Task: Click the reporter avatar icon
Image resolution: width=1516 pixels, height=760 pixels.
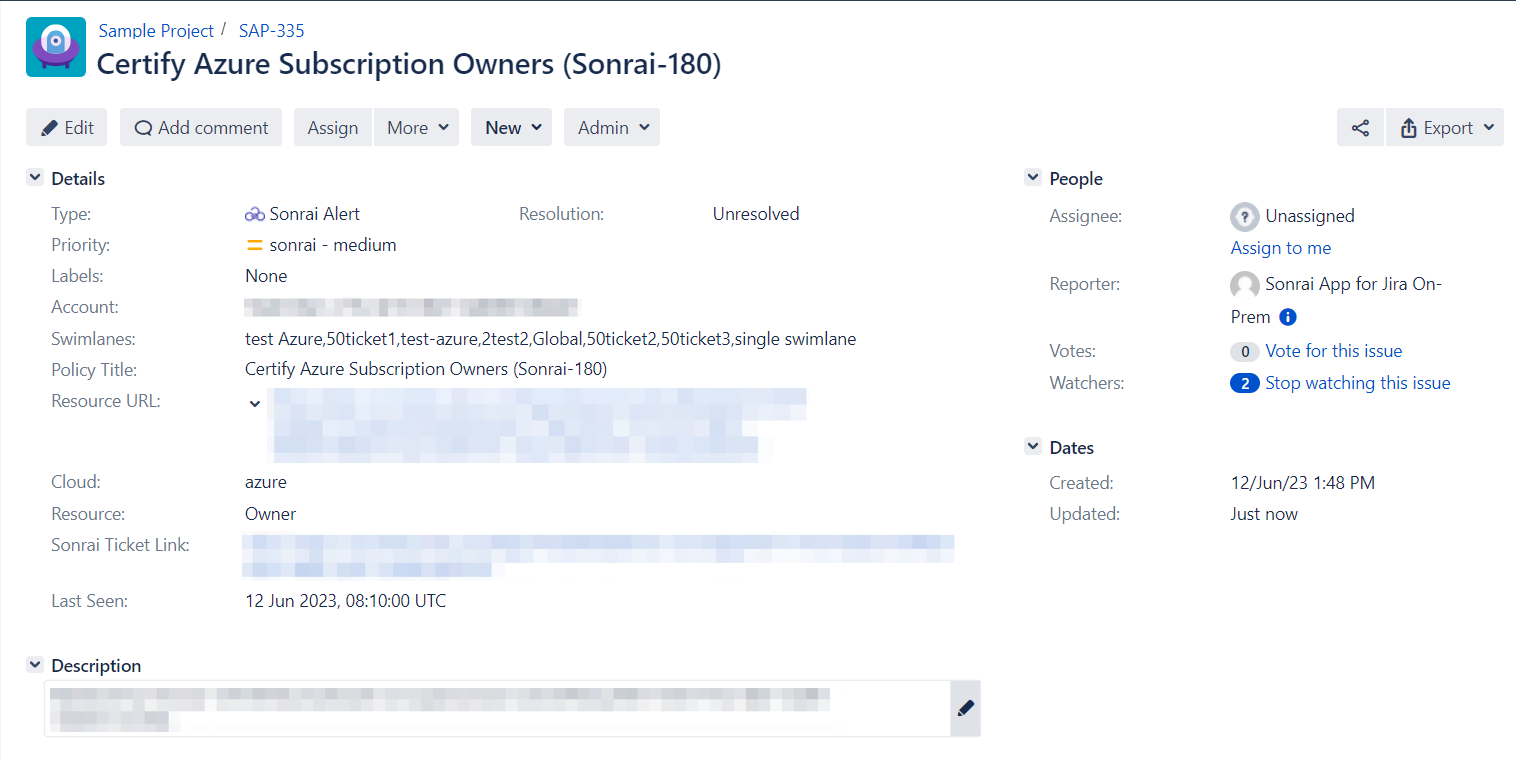Action: pos(1244,285)
